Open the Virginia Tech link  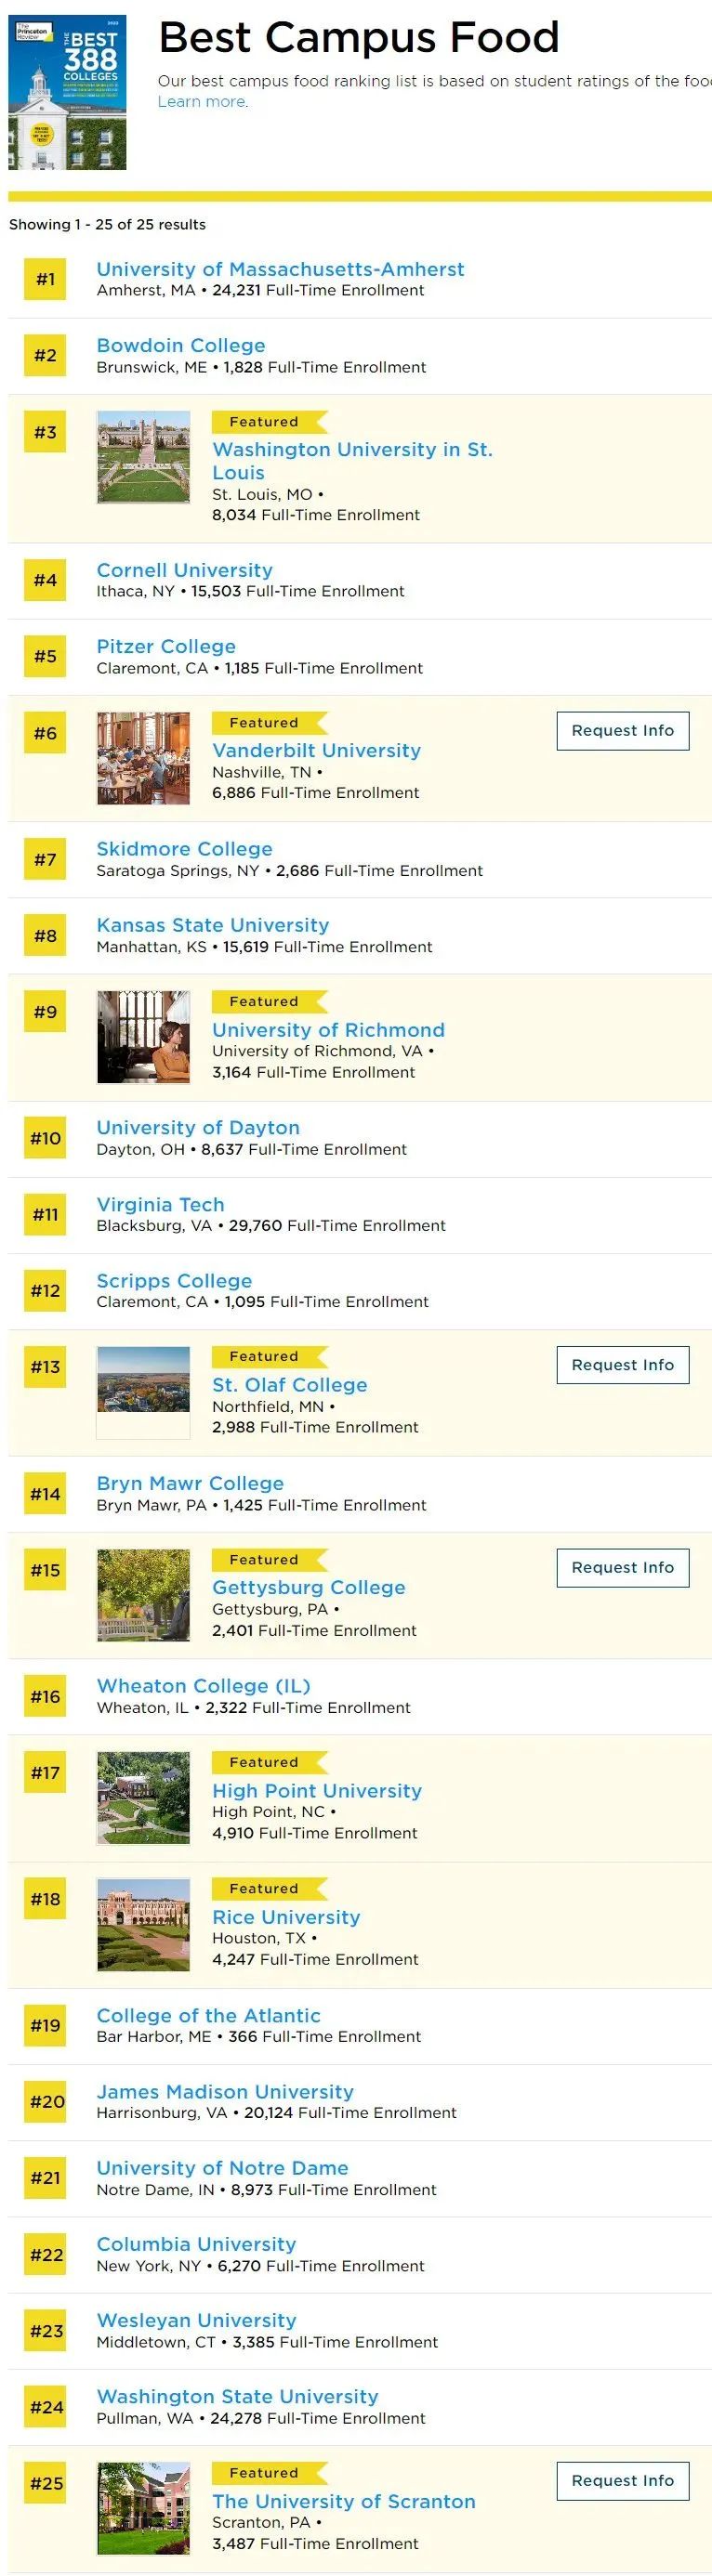pos(160,1205)
